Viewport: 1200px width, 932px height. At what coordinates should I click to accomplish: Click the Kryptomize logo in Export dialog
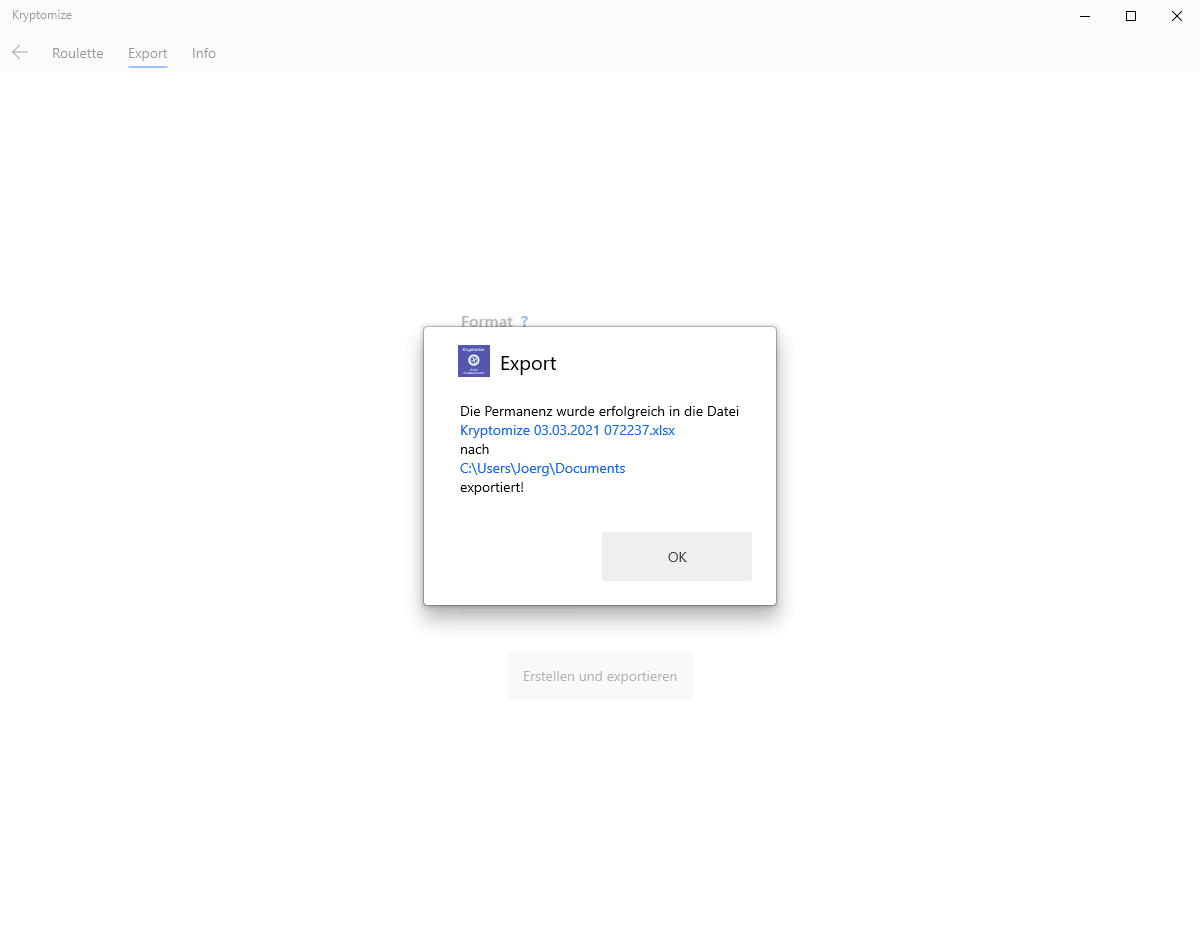(474, 361)
